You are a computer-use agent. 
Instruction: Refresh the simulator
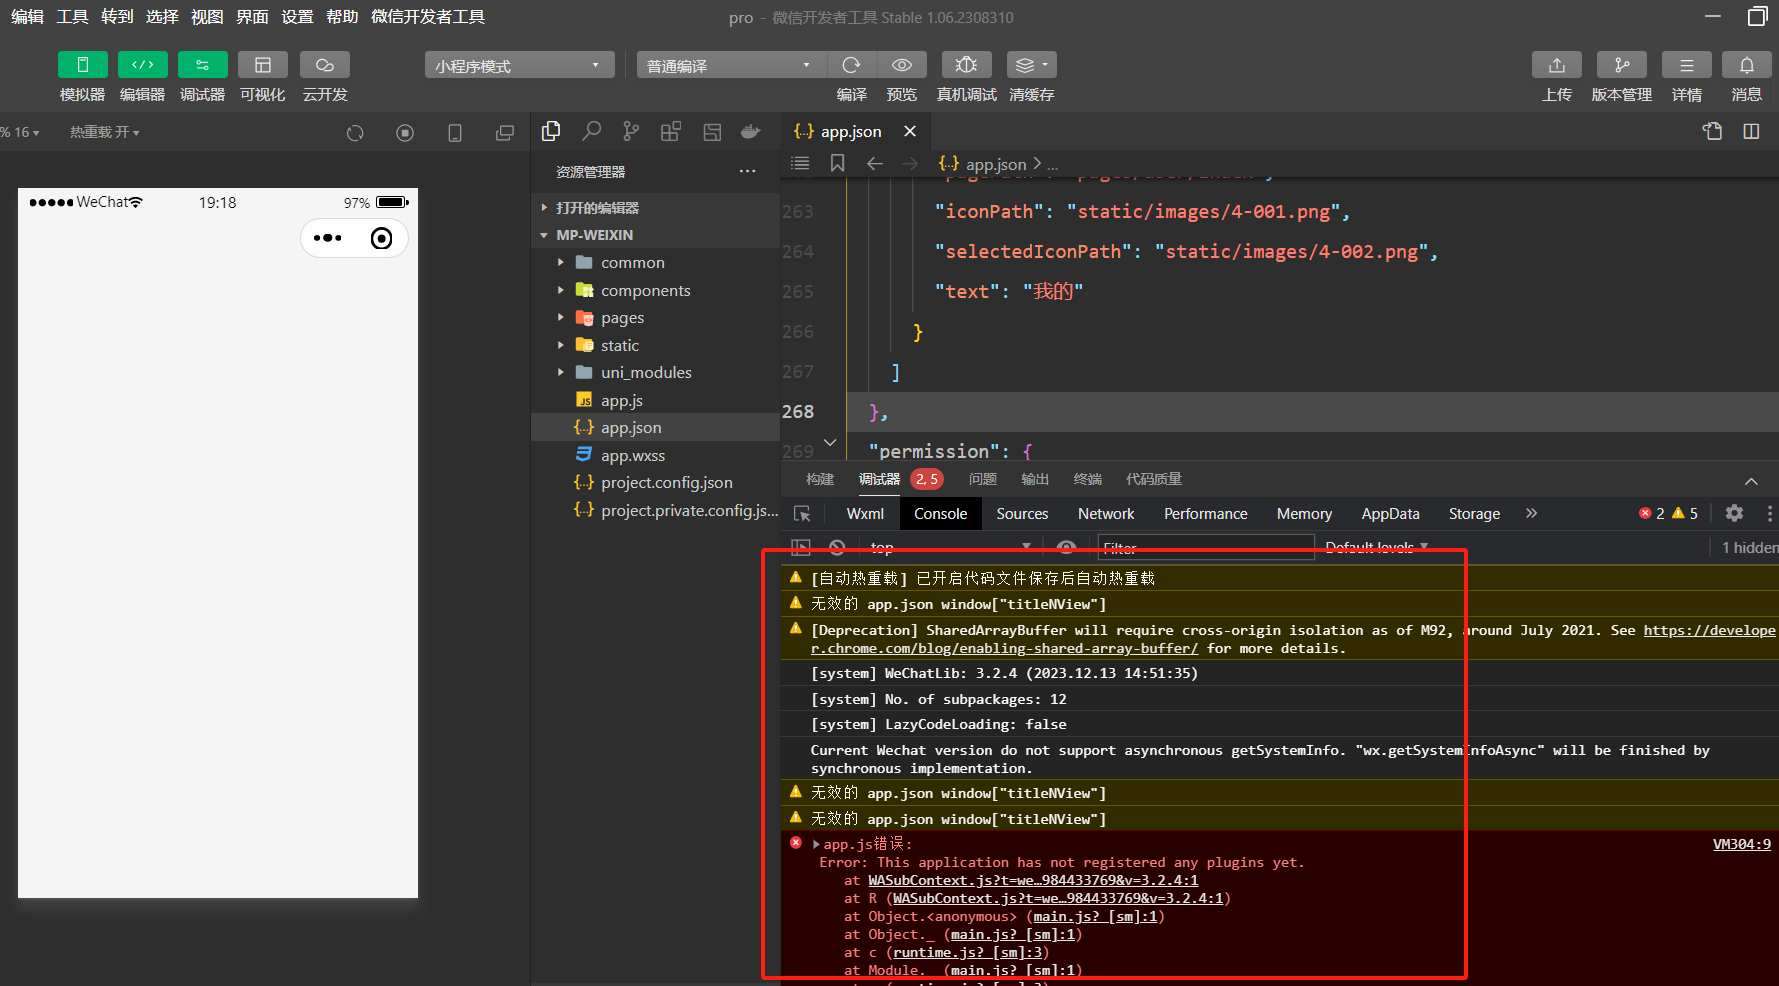tap(355, 133)
